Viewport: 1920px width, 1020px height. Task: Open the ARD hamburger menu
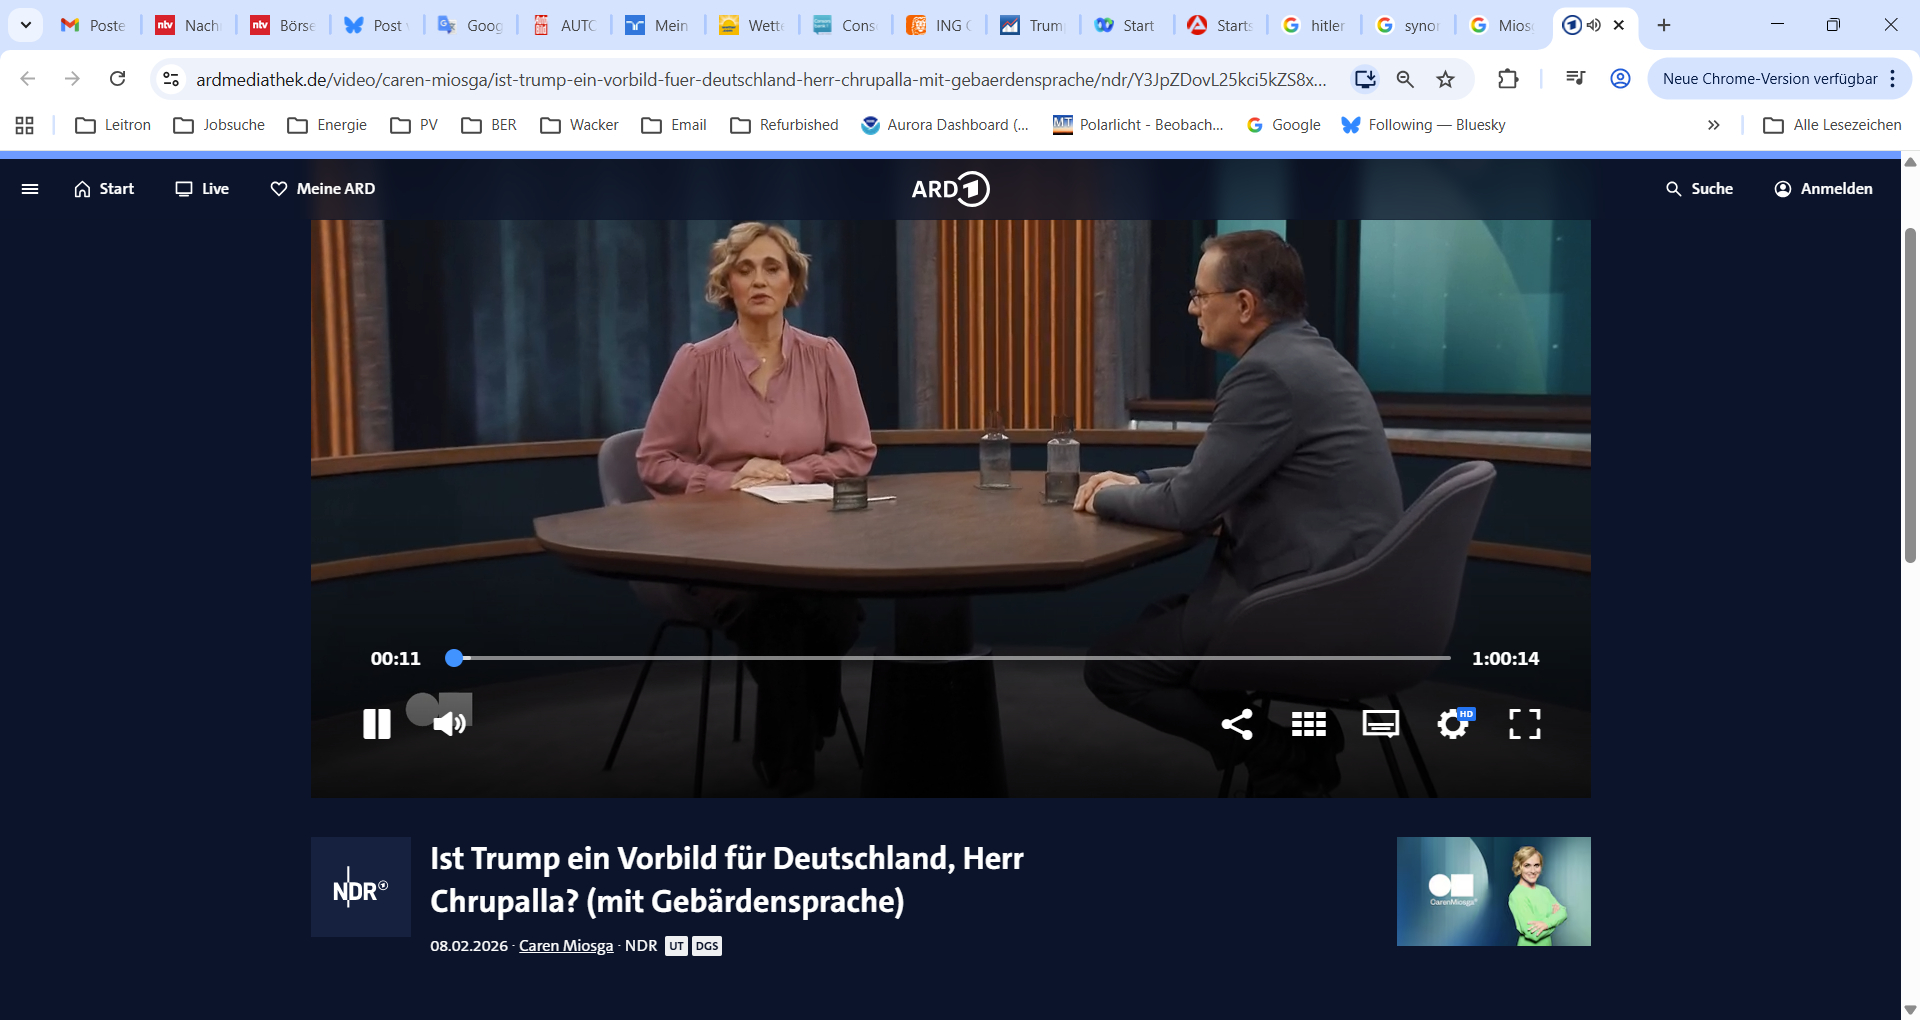[30, 189]
